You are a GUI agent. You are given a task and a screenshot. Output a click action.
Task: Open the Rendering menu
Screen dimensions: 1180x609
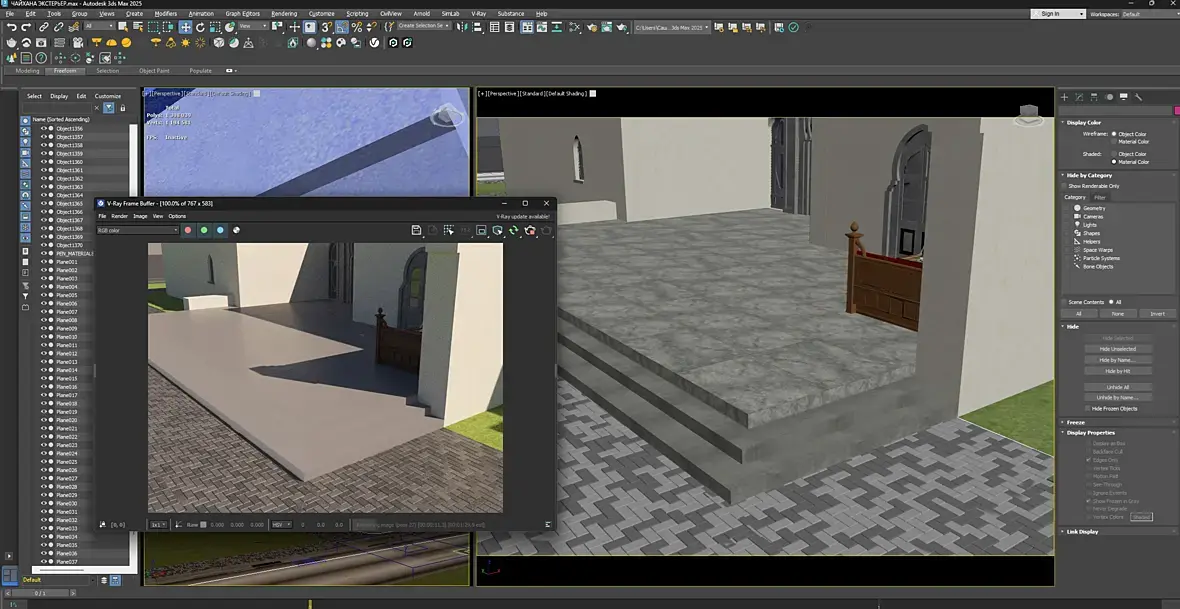coord(284,14)
